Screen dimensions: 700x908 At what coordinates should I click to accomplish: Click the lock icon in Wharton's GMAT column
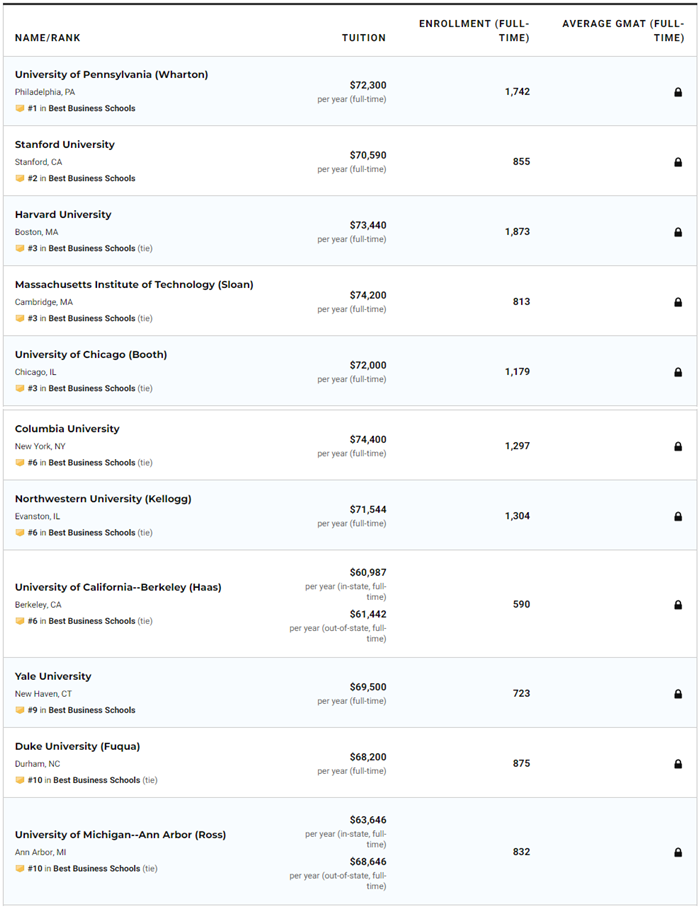coord(678,92)
